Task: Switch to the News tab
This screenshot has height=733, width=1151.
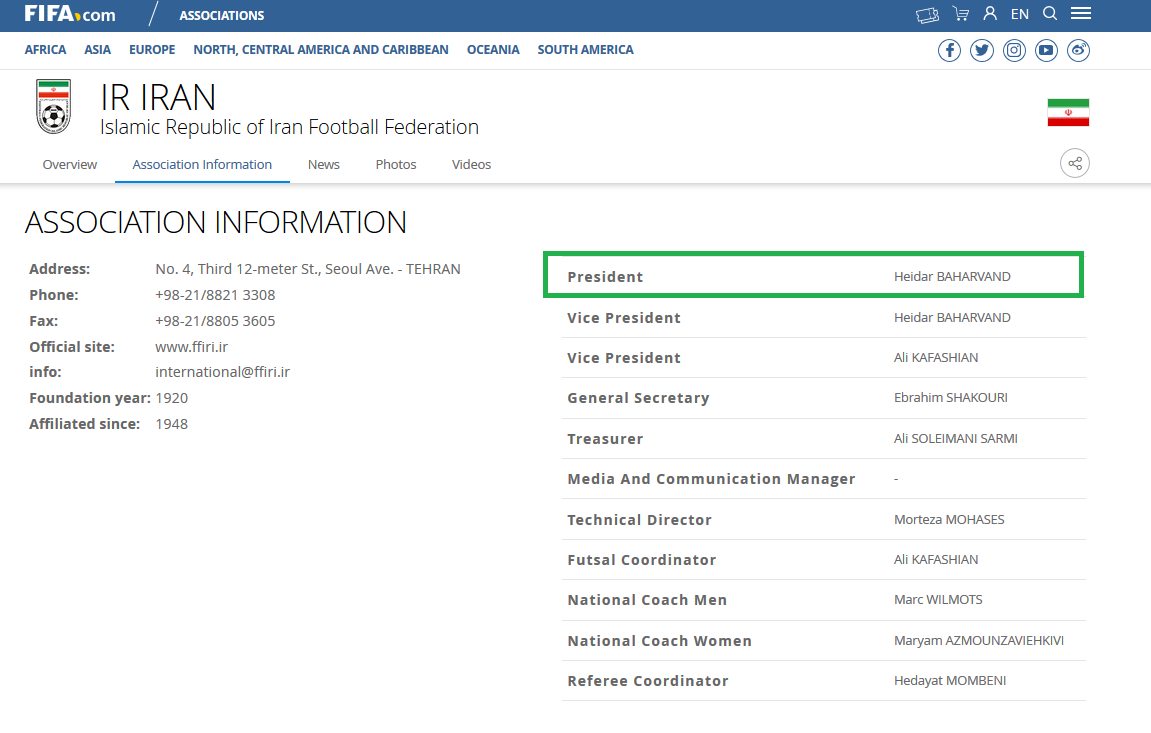Action: pos(324,164)
